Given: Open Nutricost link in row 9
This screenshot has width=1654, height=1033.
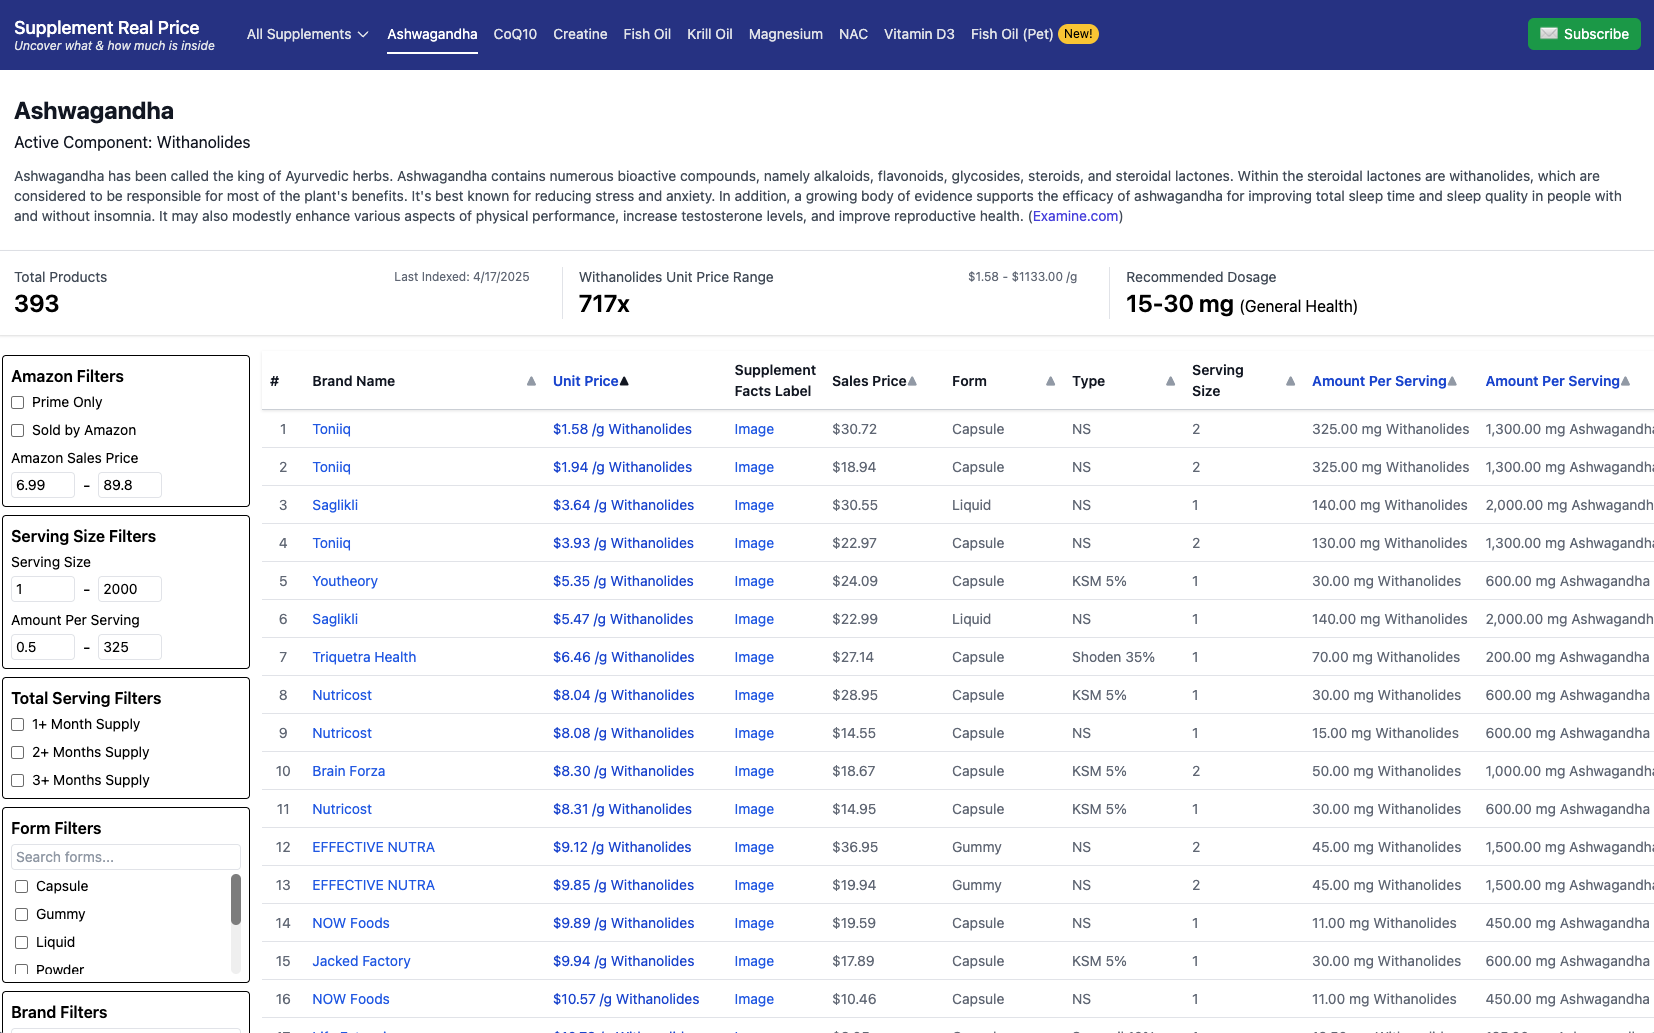Looking at the screenshot, I should (x=342, y=733).
